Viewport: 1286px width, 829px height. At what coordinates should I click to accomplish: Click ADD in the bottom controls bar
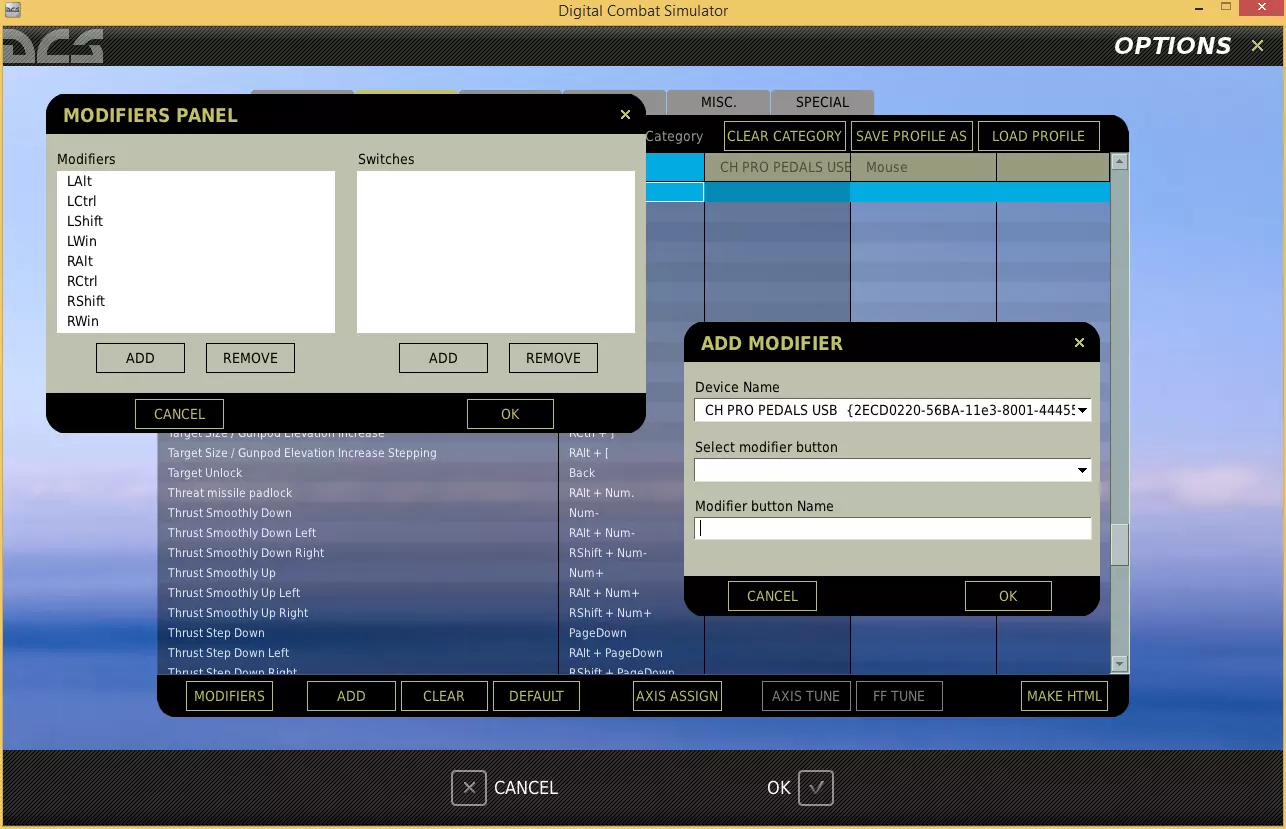[351, 696]
